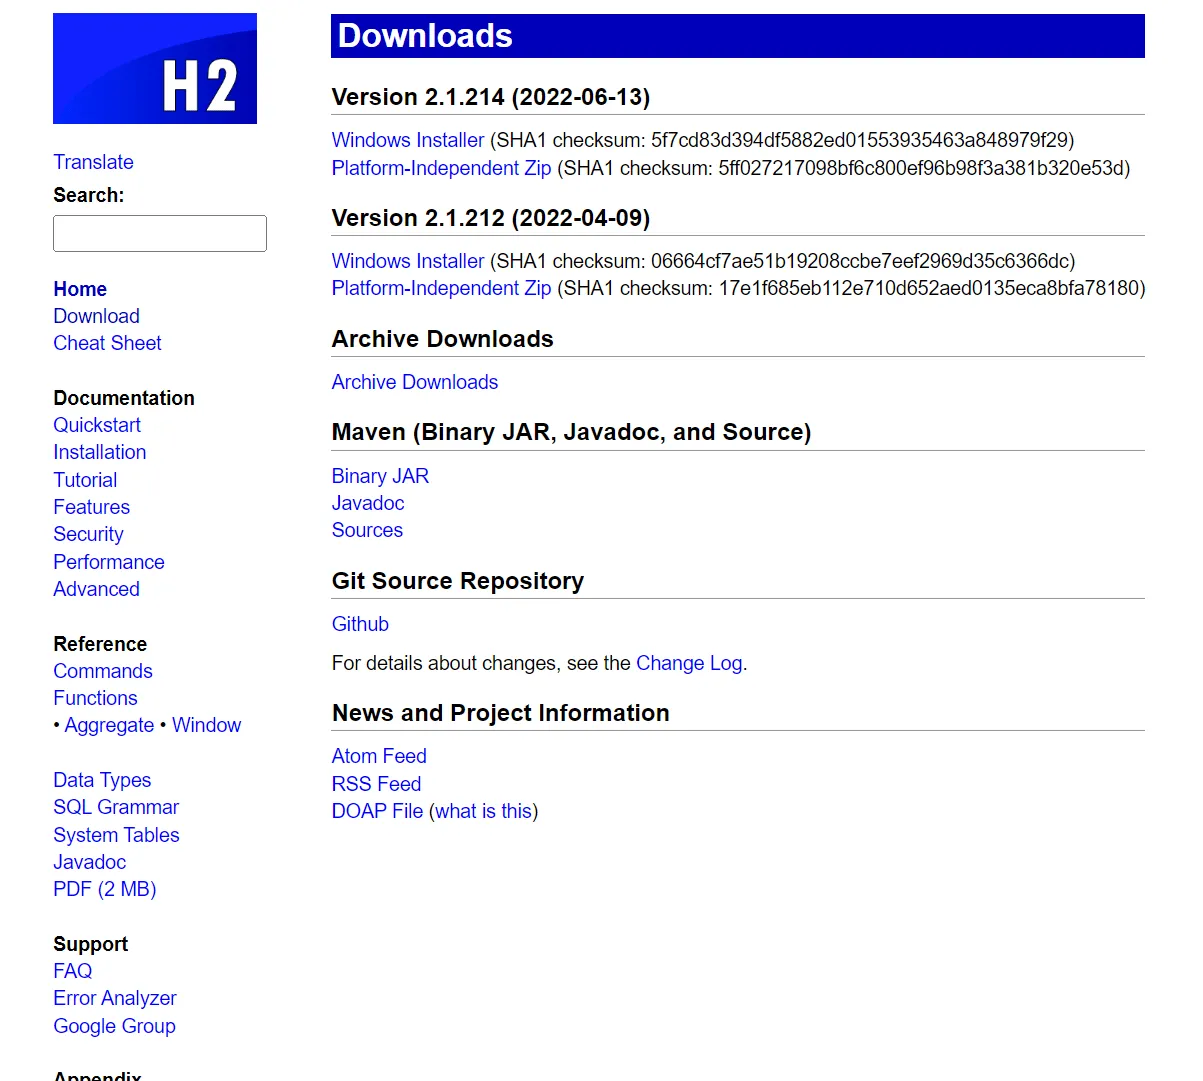Click the 'News and Project Information' heading
1203x1081 pixels.
click(x=501, y=713)
